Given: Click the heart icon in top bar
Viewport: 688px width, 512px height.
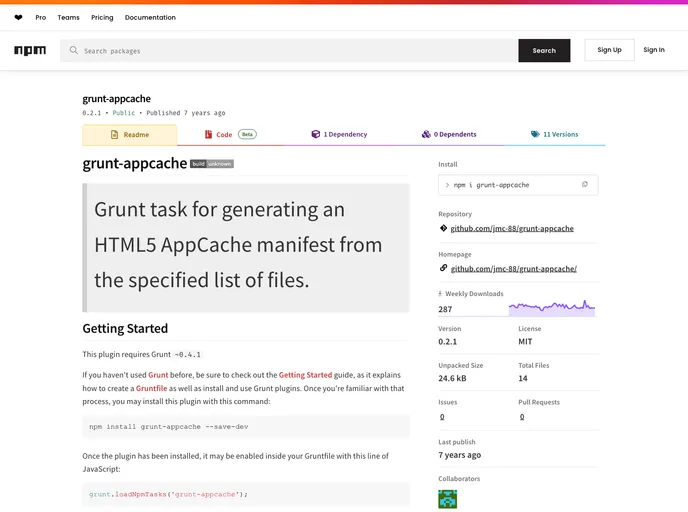Looking at the screenshot, I should 18,18.
